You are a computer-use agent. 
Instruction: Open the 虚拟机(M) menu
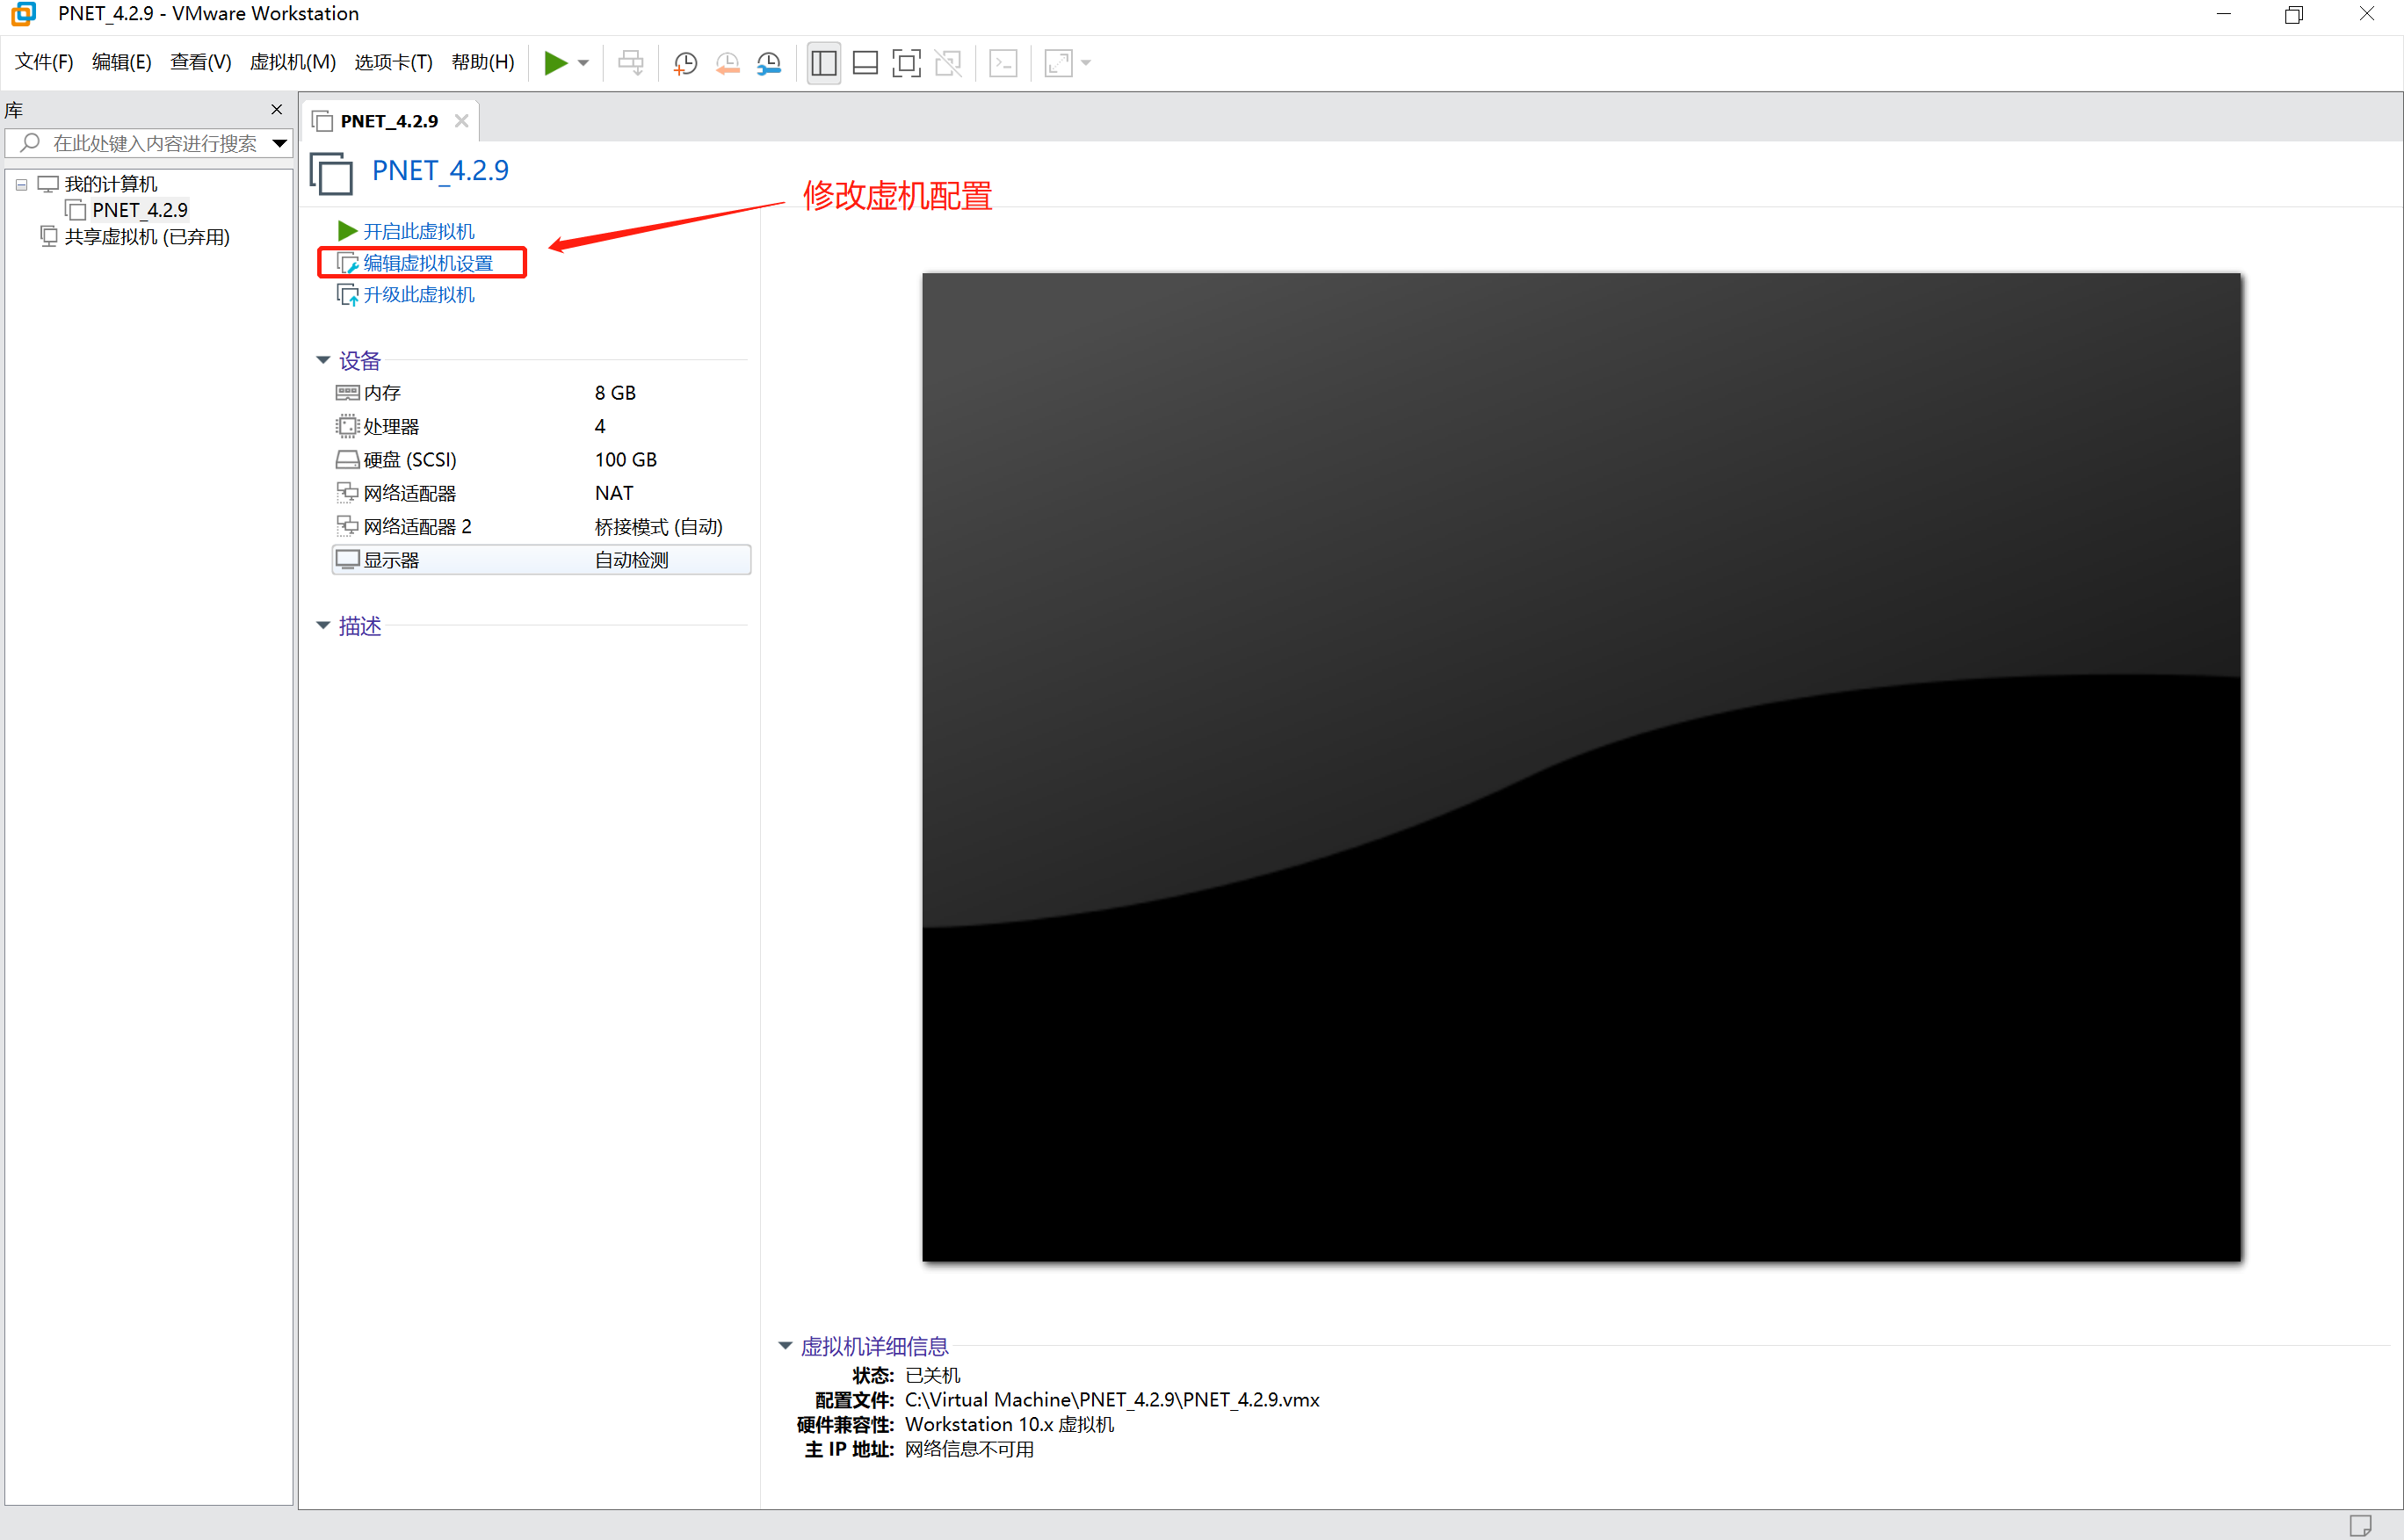292,62
